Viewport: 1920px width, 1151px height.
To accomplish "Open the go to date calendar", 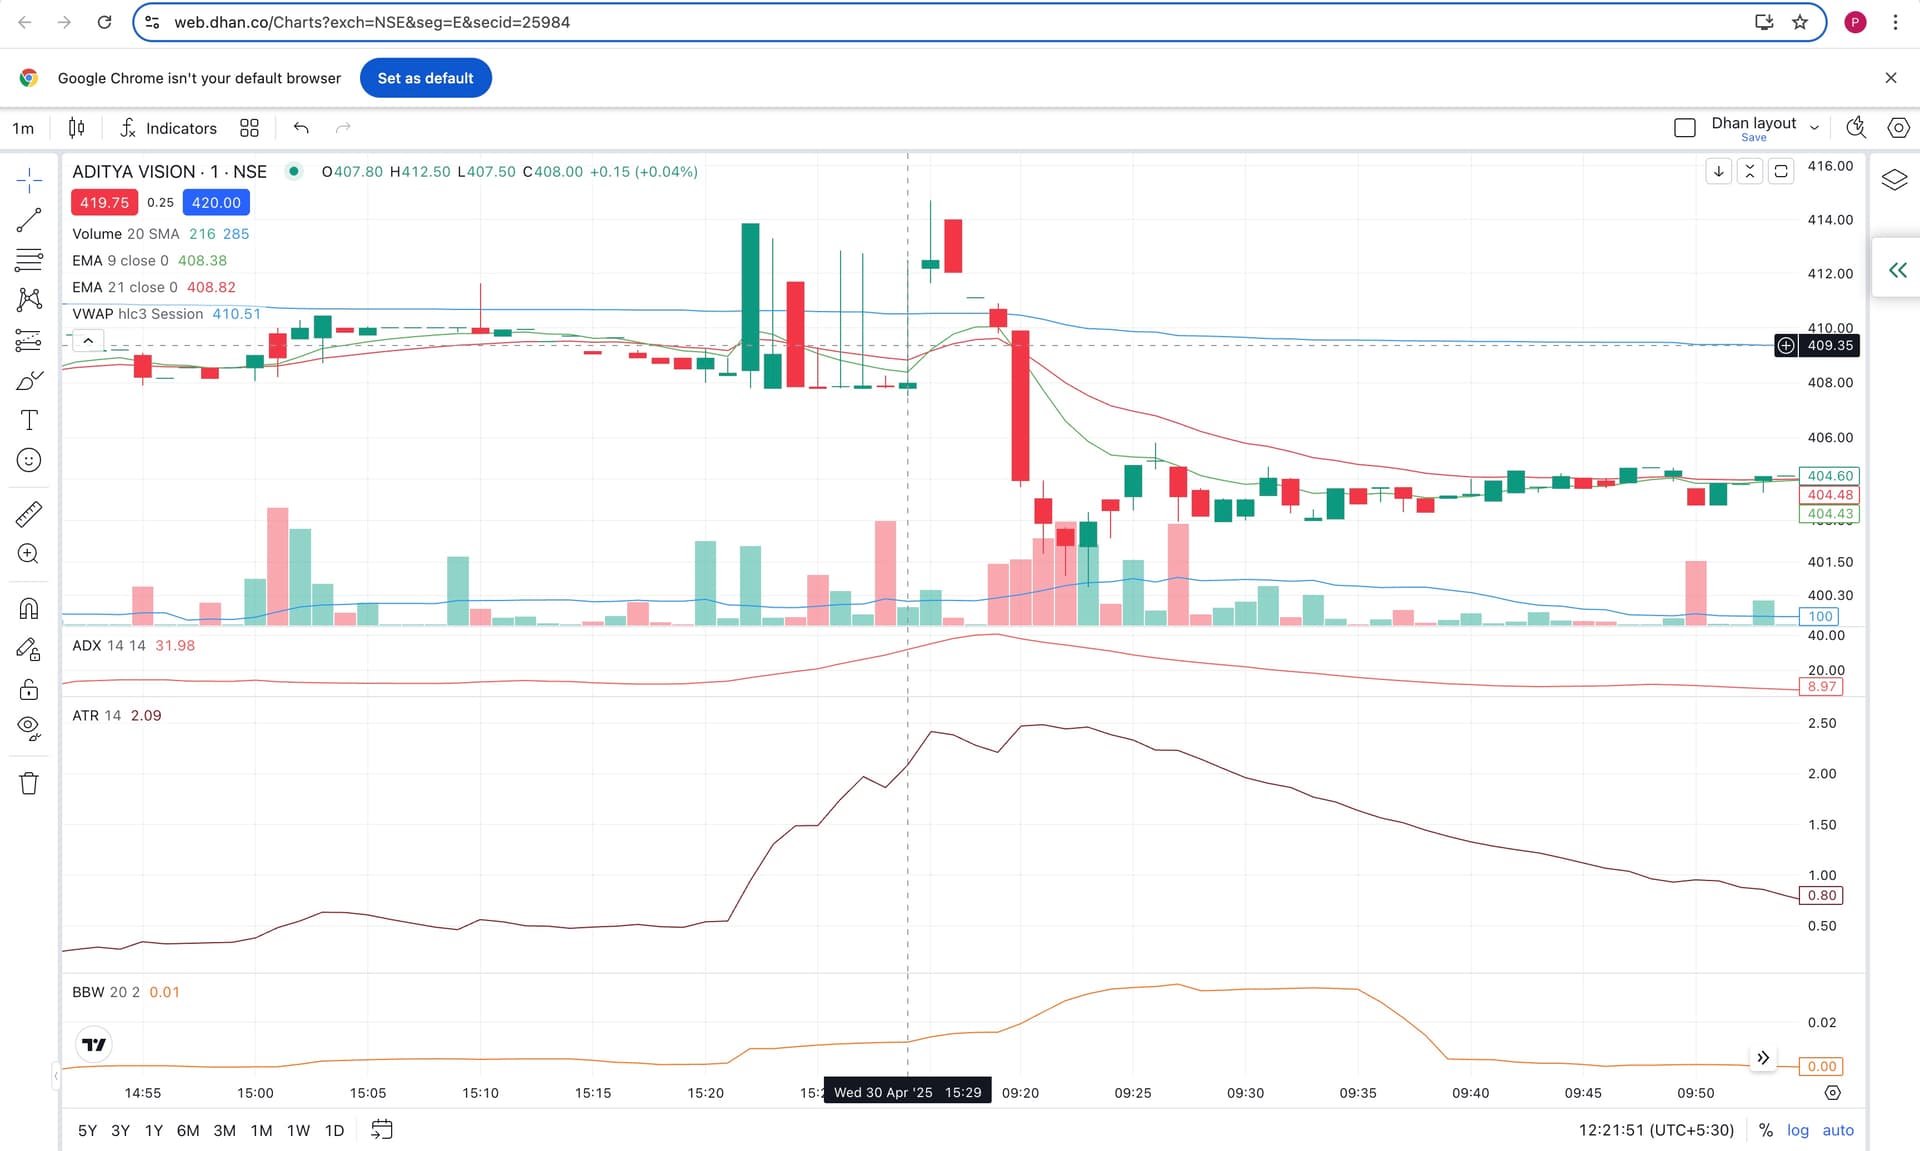I will [382, 1130].
